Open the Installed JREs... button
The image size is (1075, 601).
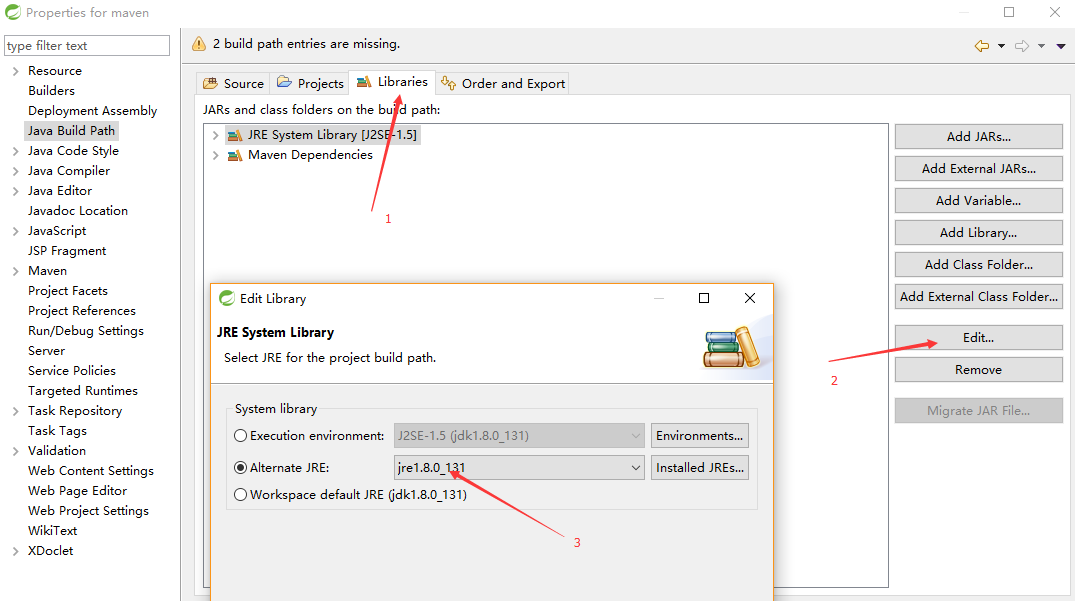pyautogui.click(x=699, y=468)
